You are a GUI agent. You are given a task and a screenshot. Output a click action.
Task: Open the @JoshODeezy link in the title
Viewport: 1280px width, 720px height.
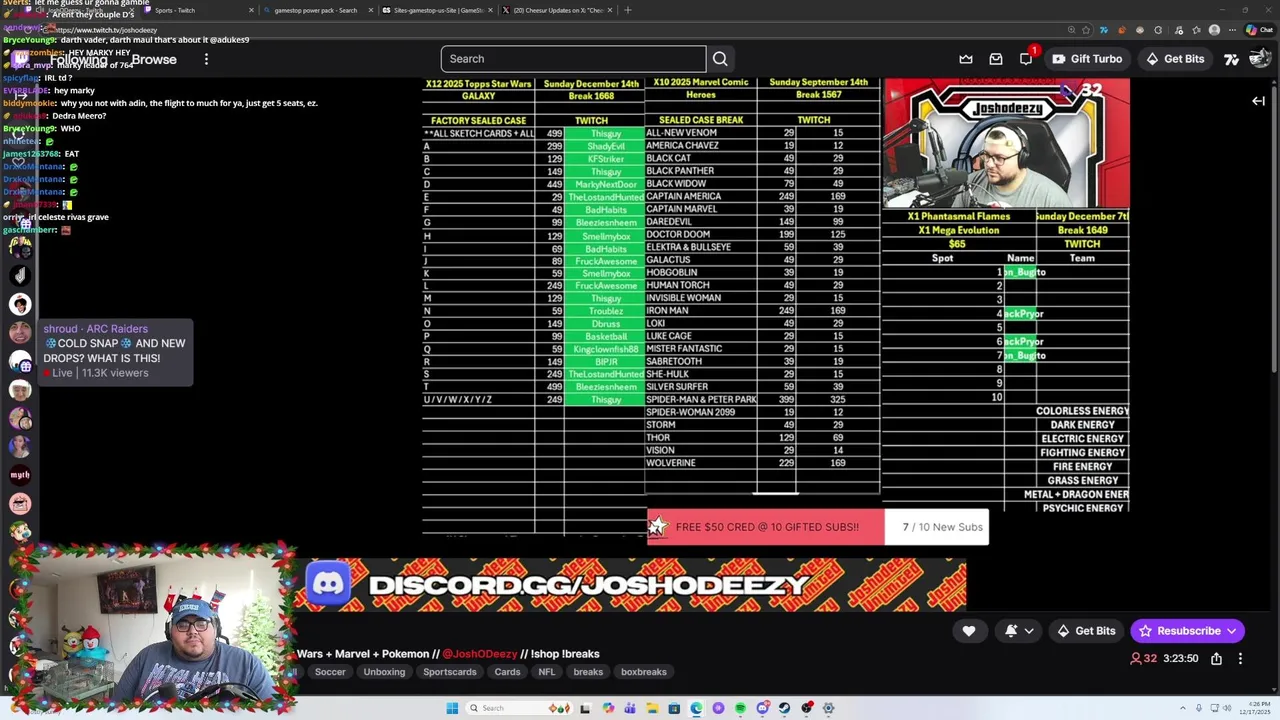479,654
